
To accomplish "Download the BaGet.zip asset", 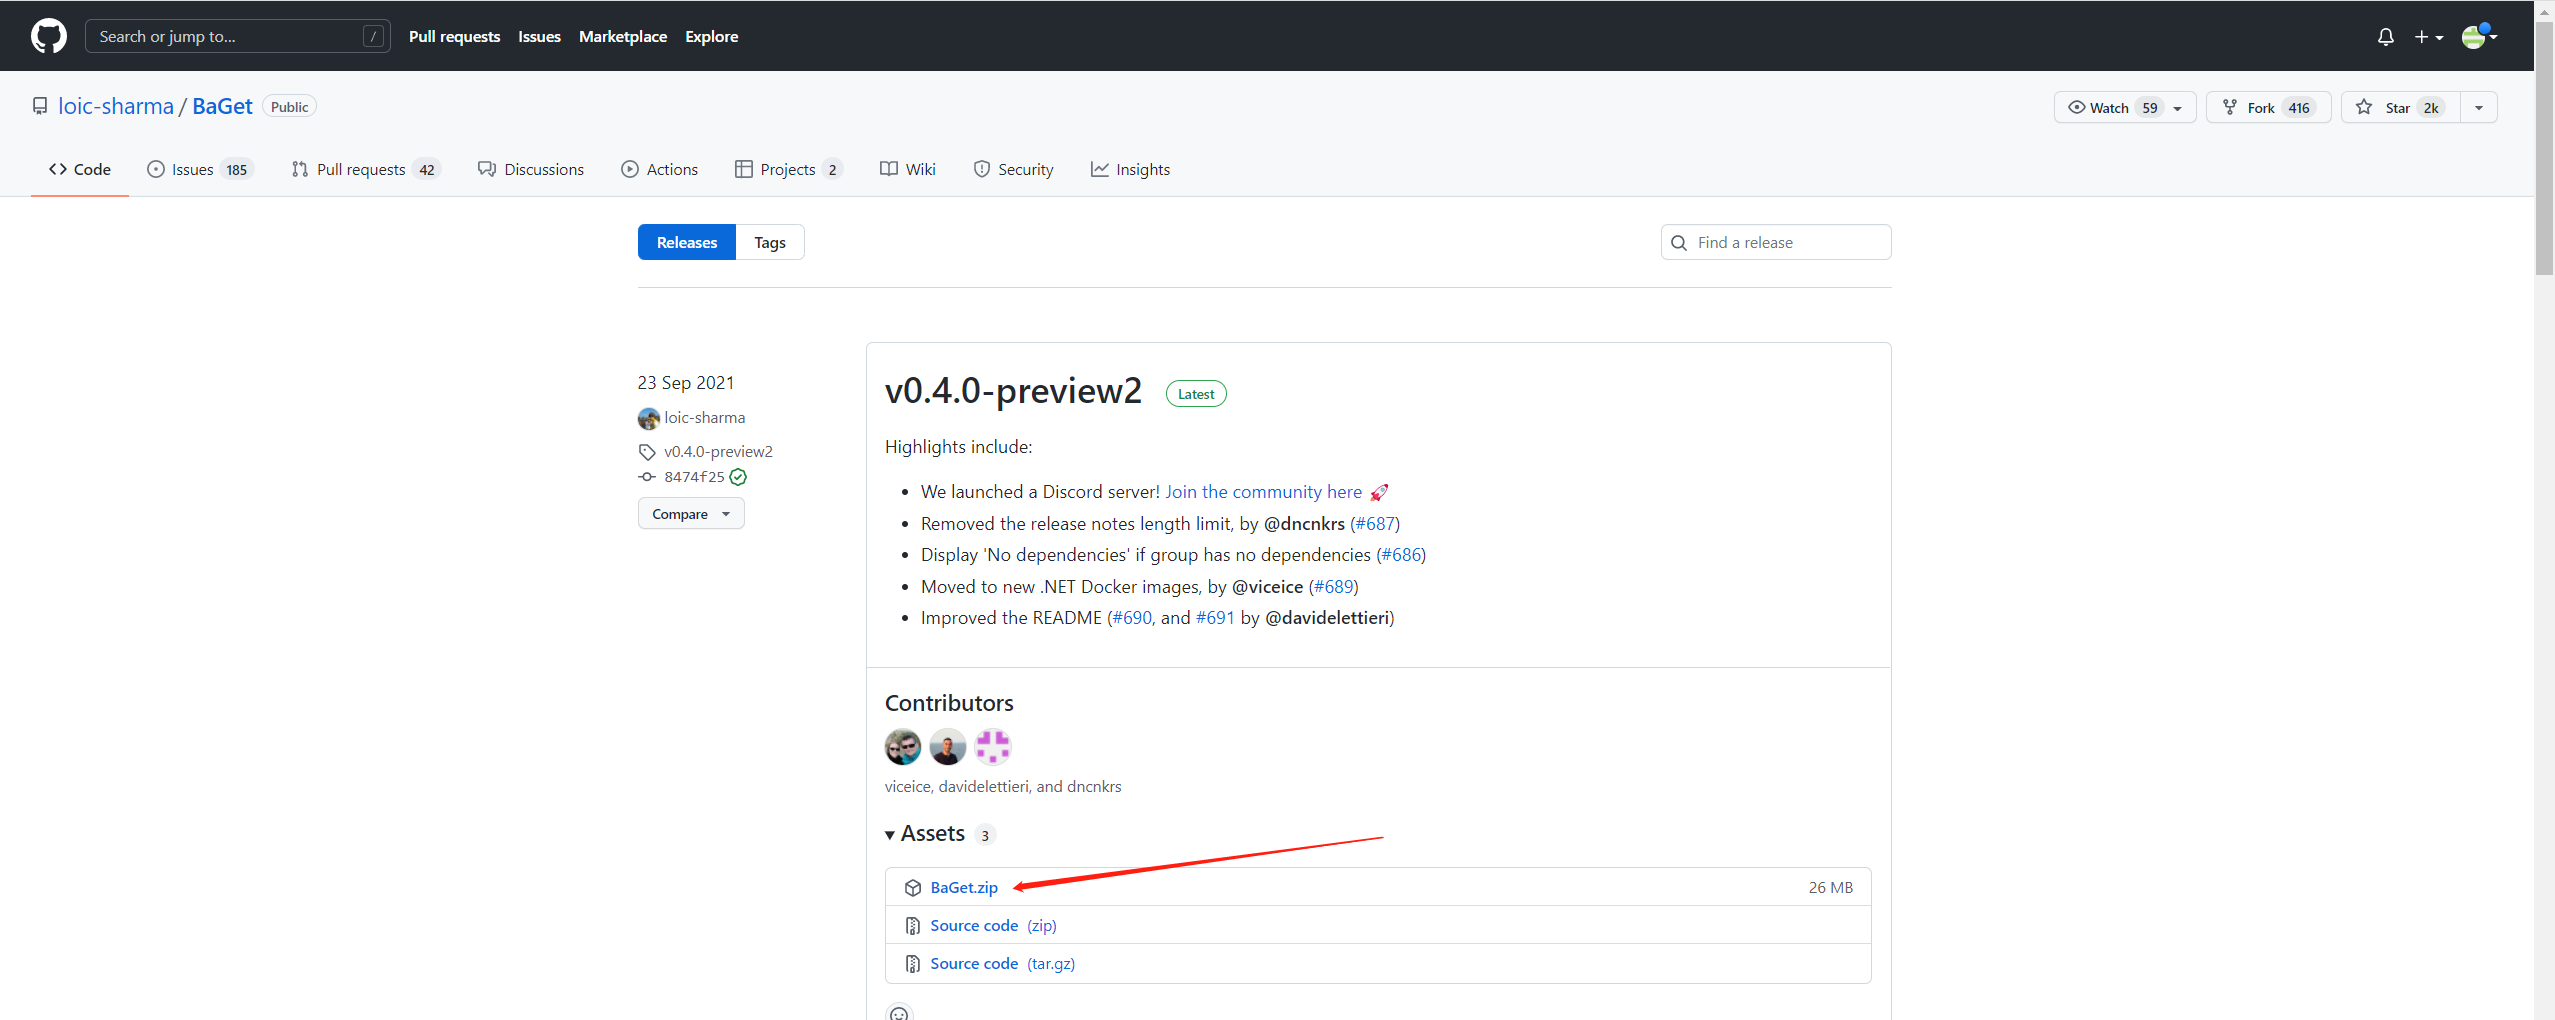I will (964, 887).
